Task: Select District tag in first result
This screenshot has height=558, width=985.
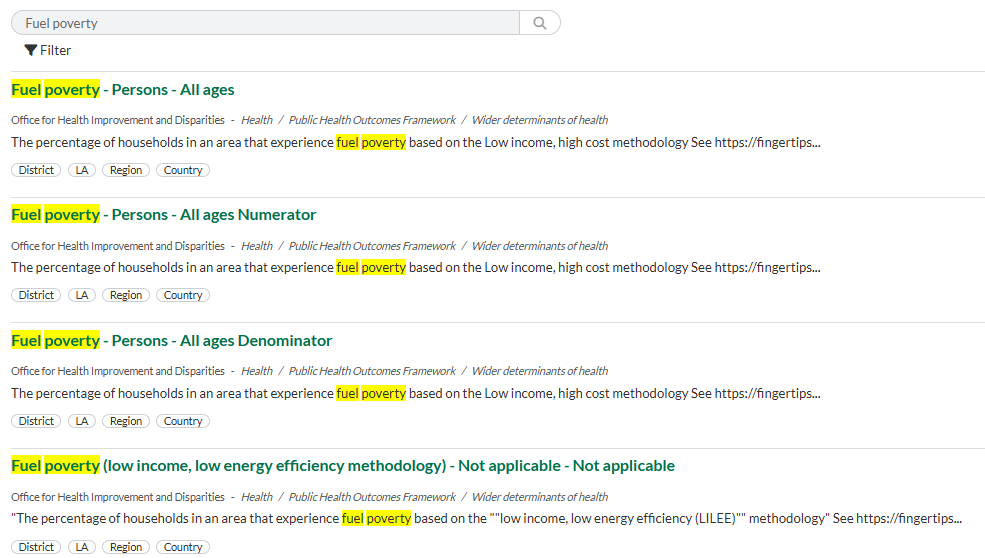Action: [x=36, y=170]
